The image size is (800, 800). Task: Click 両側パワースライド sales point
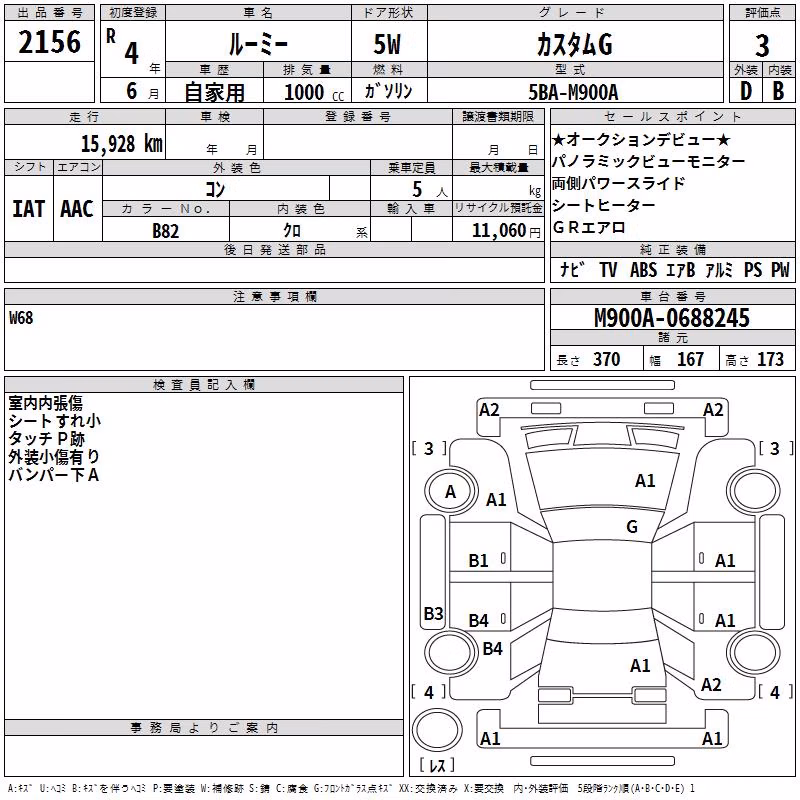coord(618,184)
